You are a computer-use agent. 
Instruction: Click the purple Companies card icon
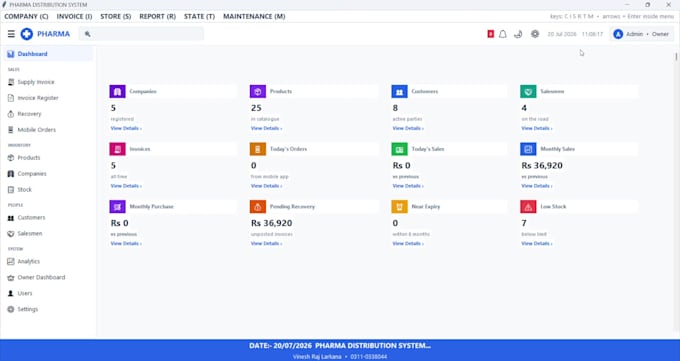point(118,92)
